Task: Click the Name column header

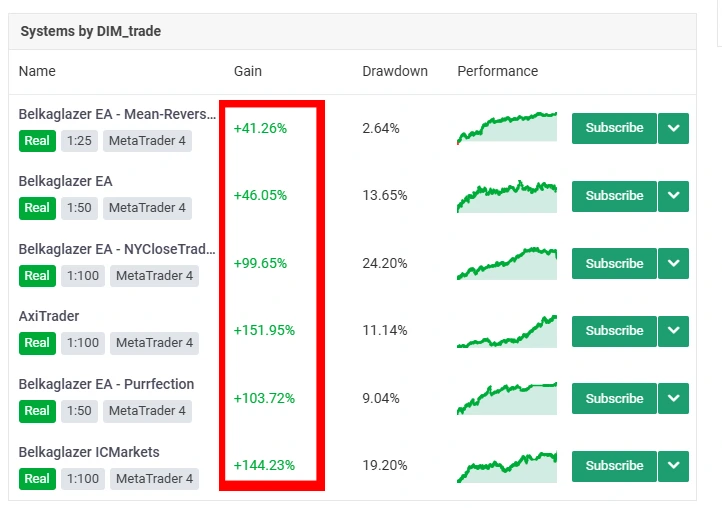Action: coord(37,71)
